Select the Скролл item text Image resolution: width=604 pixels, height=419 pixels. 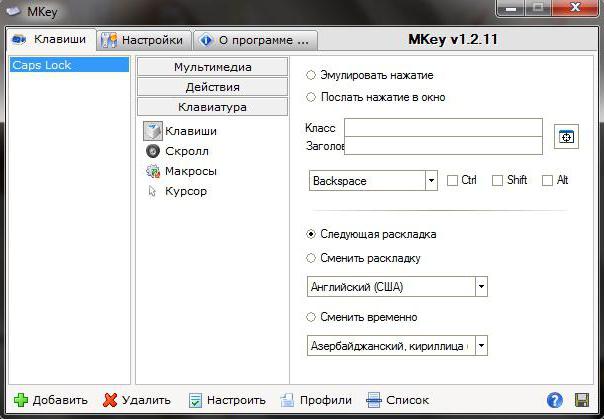187,151
